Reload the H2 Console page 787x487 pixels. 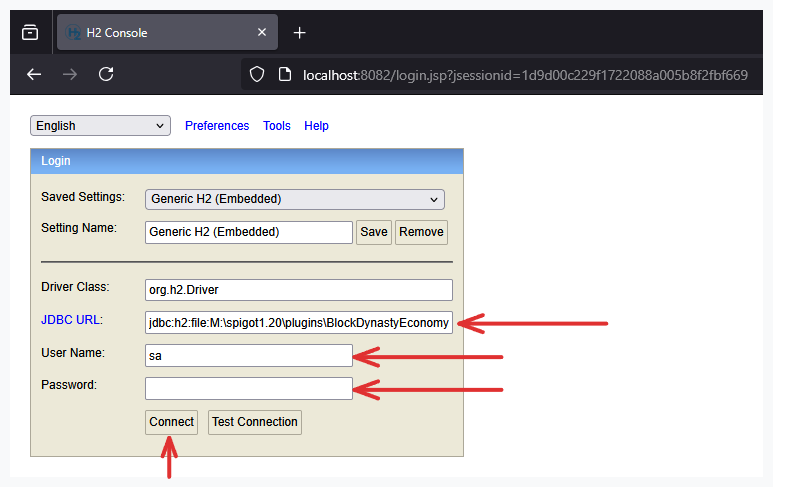[106, 74]
